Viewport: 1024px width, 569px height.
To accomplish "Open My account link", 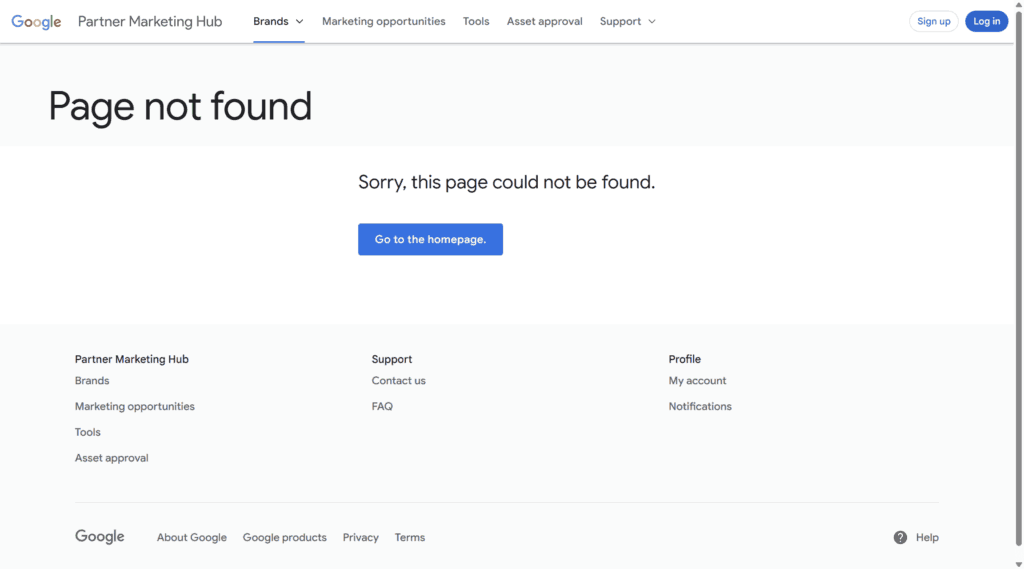I will coord(697,380).
